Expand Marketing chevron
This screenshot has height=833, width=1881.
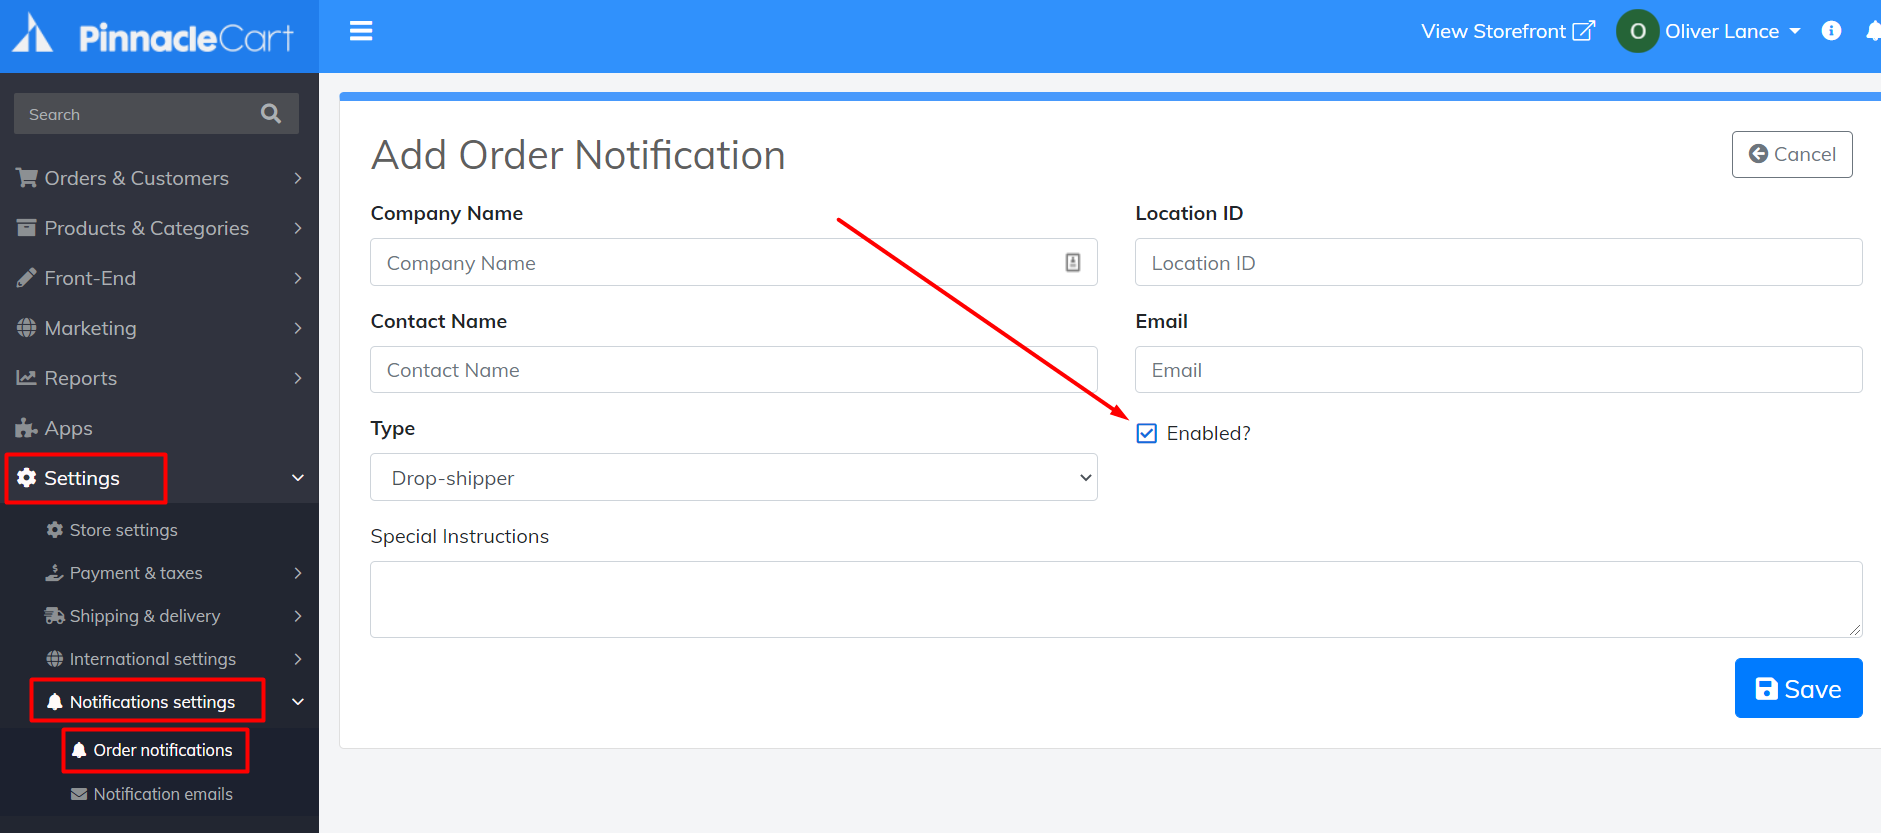click(298, 328)
